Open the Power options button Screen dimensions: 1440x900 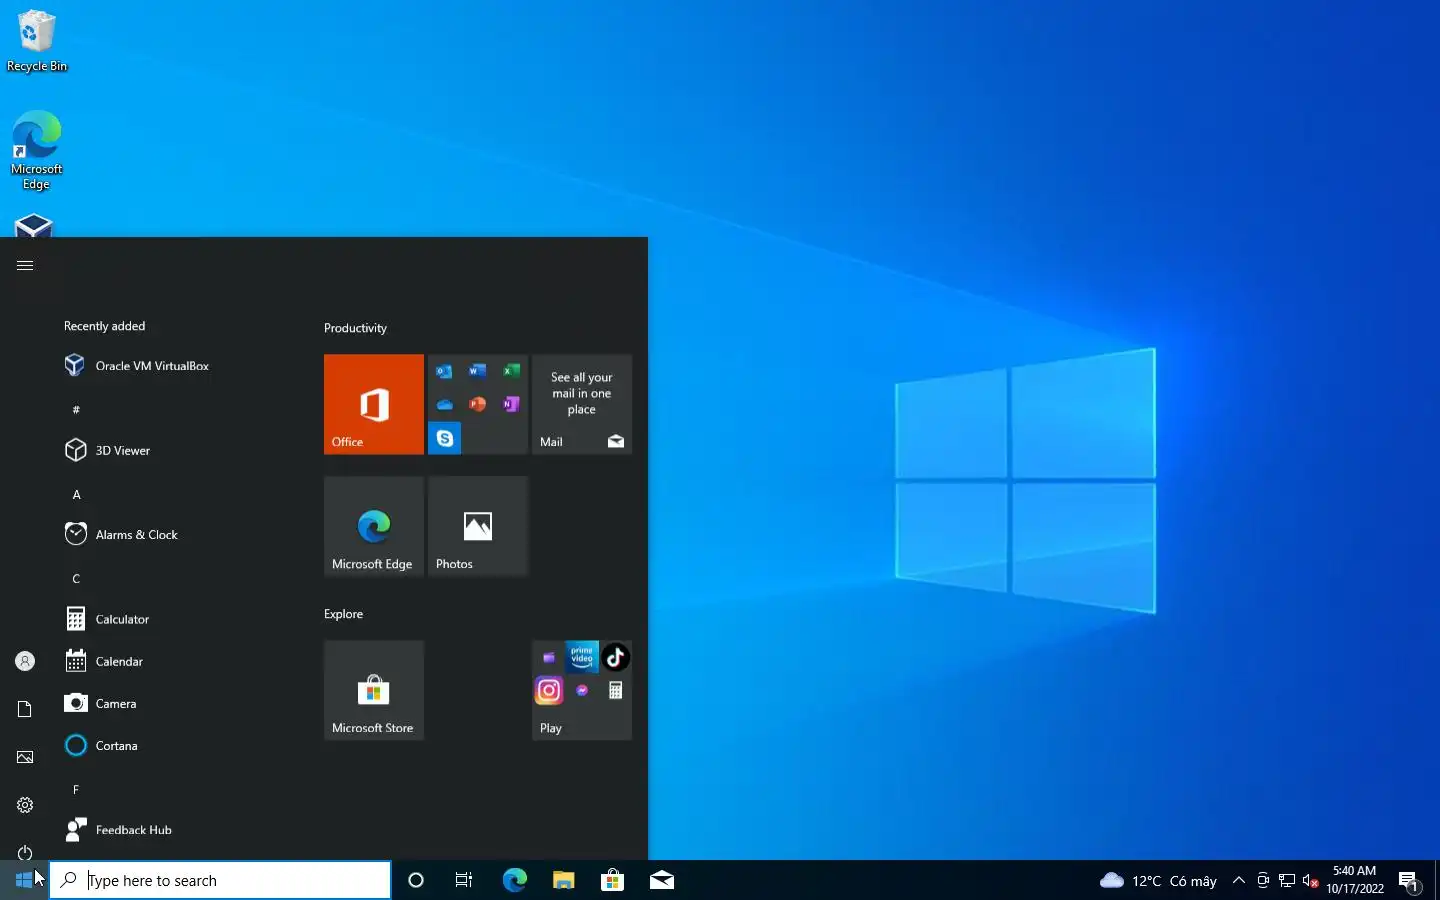(25, 852)
